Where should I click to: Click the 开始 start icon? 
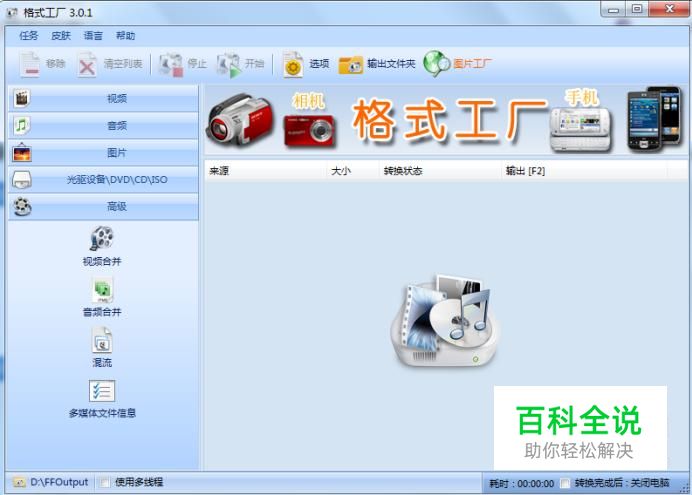229,65
